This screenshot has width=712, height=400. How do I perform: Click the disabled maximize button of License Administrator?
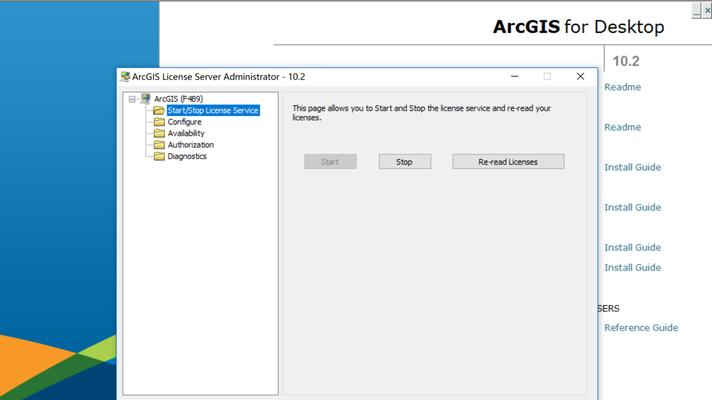547,76
